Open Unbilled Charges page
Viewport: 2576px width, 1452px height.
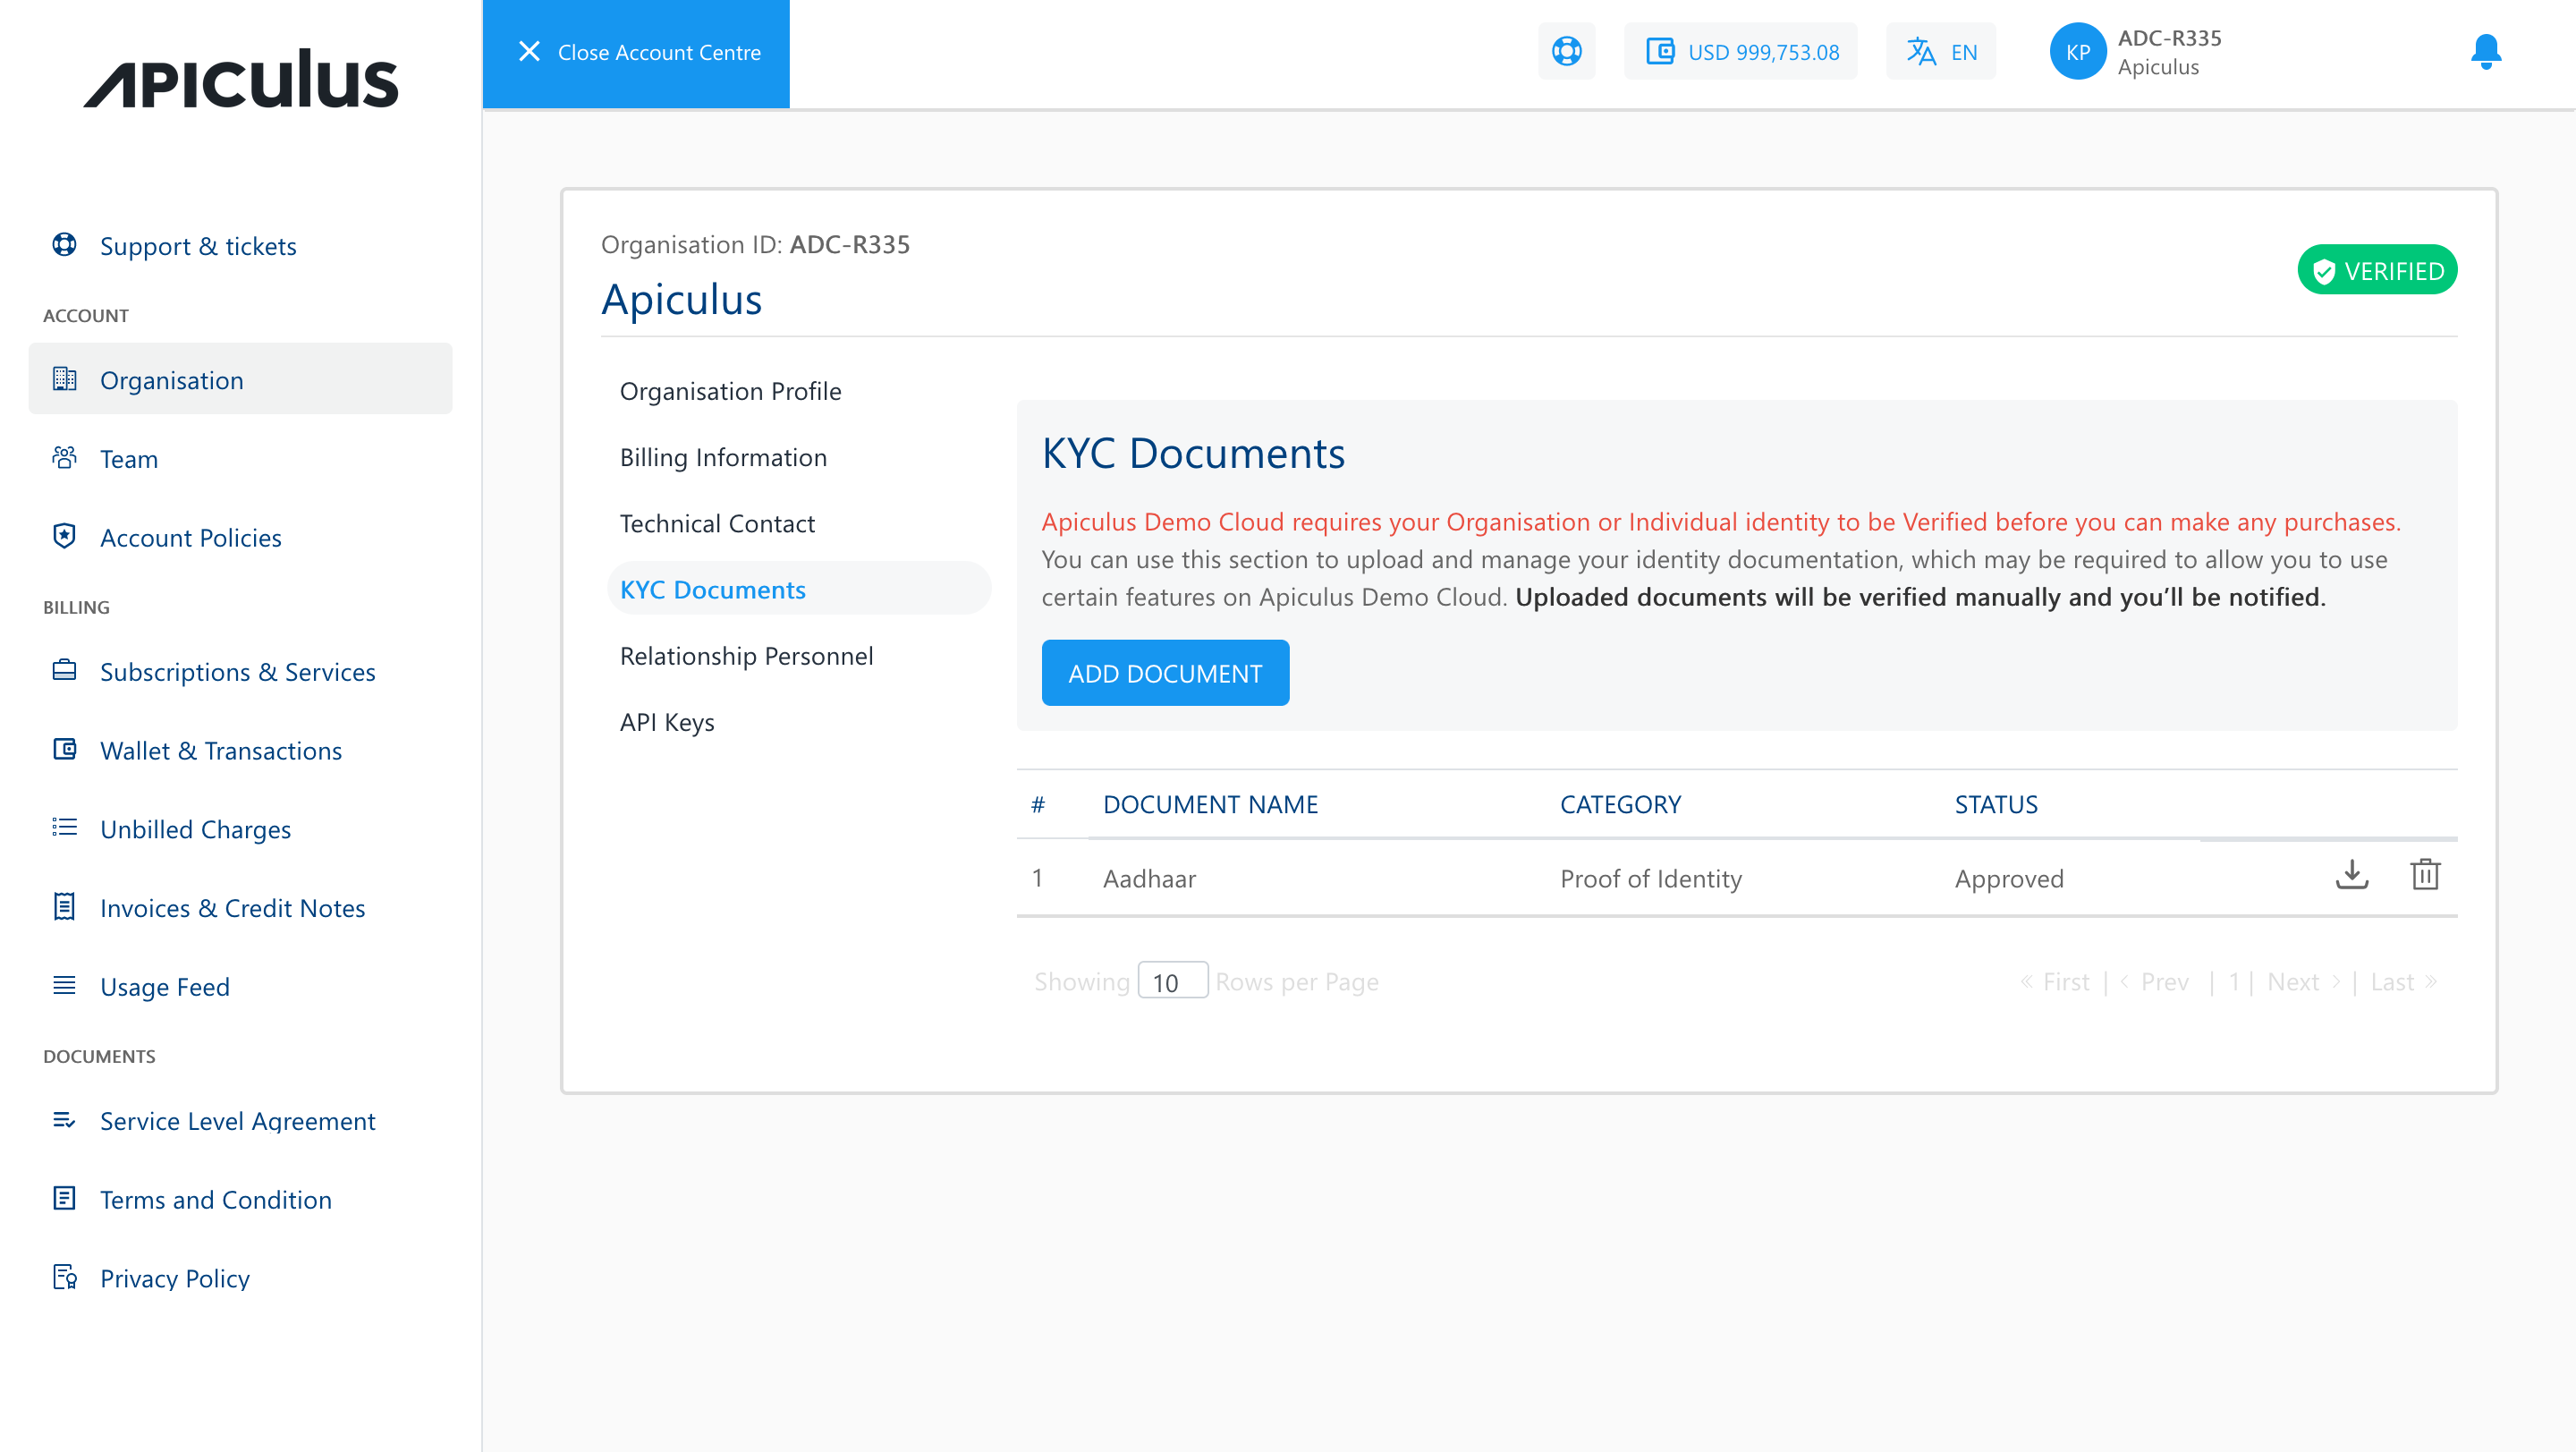point(195,829)
